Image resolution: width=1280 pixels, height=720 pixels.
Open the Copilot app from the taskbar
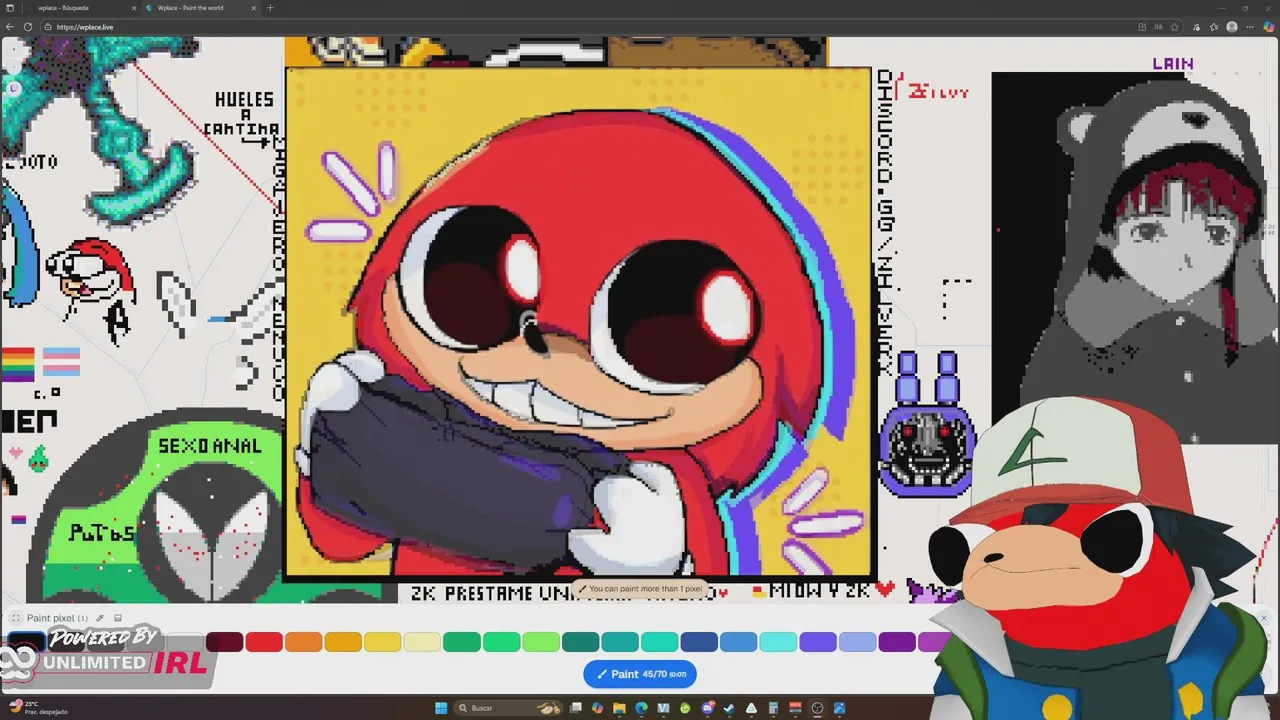(x=597, y=708)
